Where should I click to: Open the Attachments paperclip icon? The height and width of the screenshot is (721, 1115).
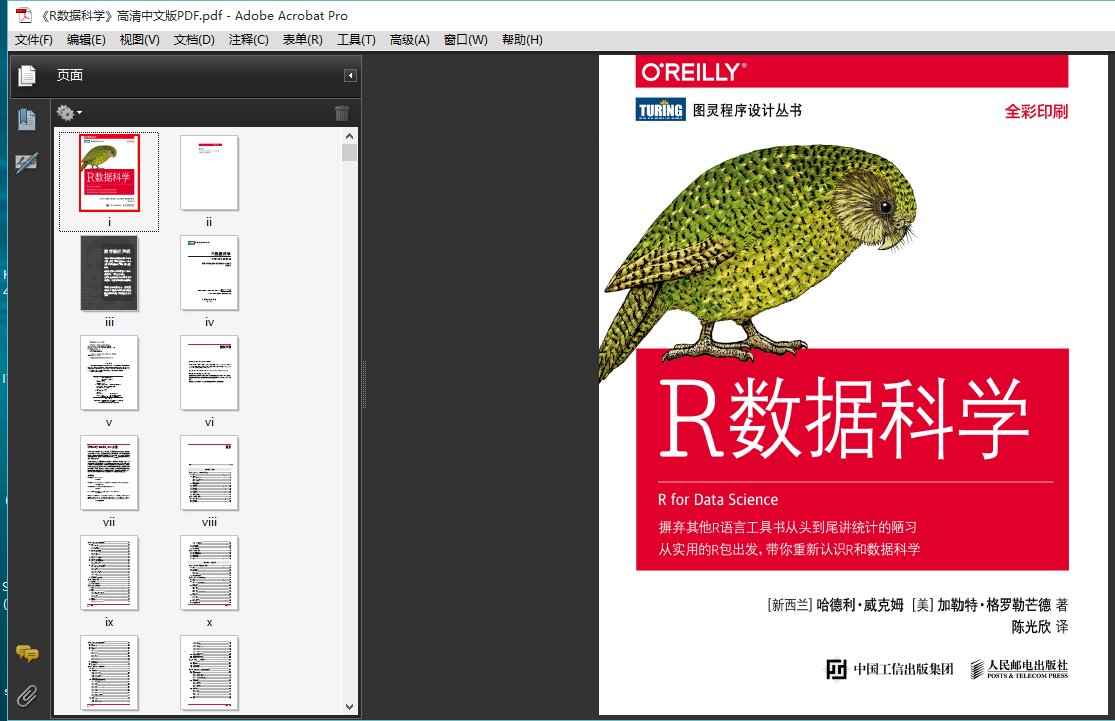[x=27, y=695]
